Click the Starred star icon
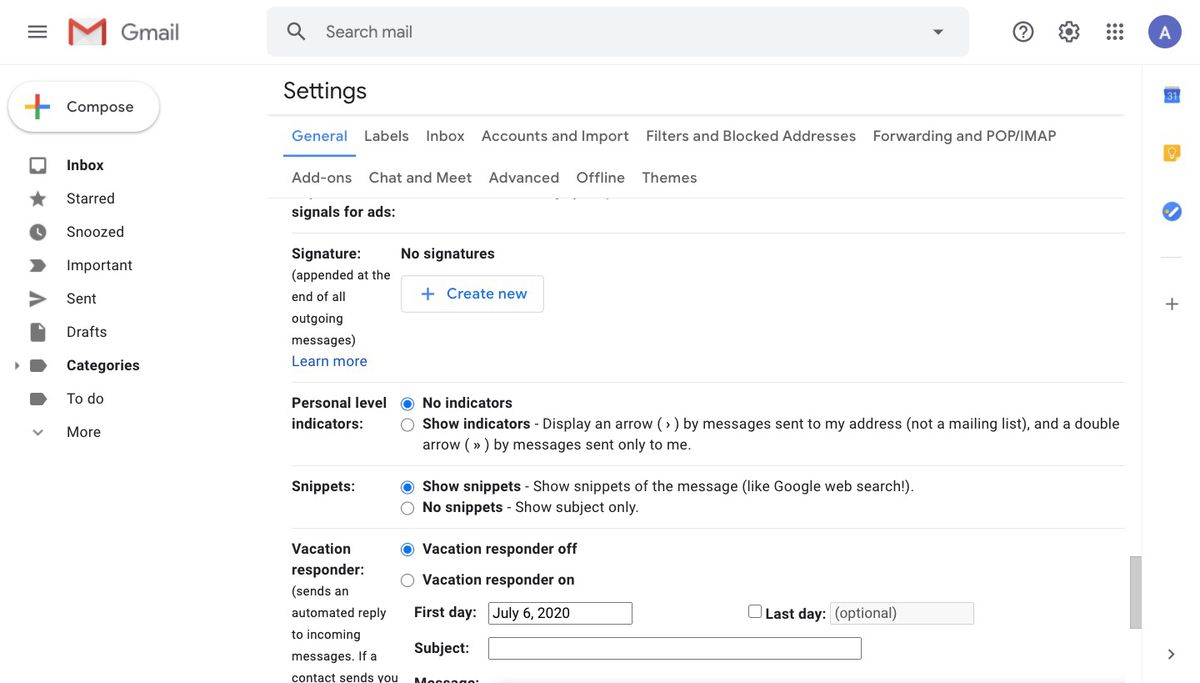1200x683 pixels. pyautogui.click(x=38, y=198)
